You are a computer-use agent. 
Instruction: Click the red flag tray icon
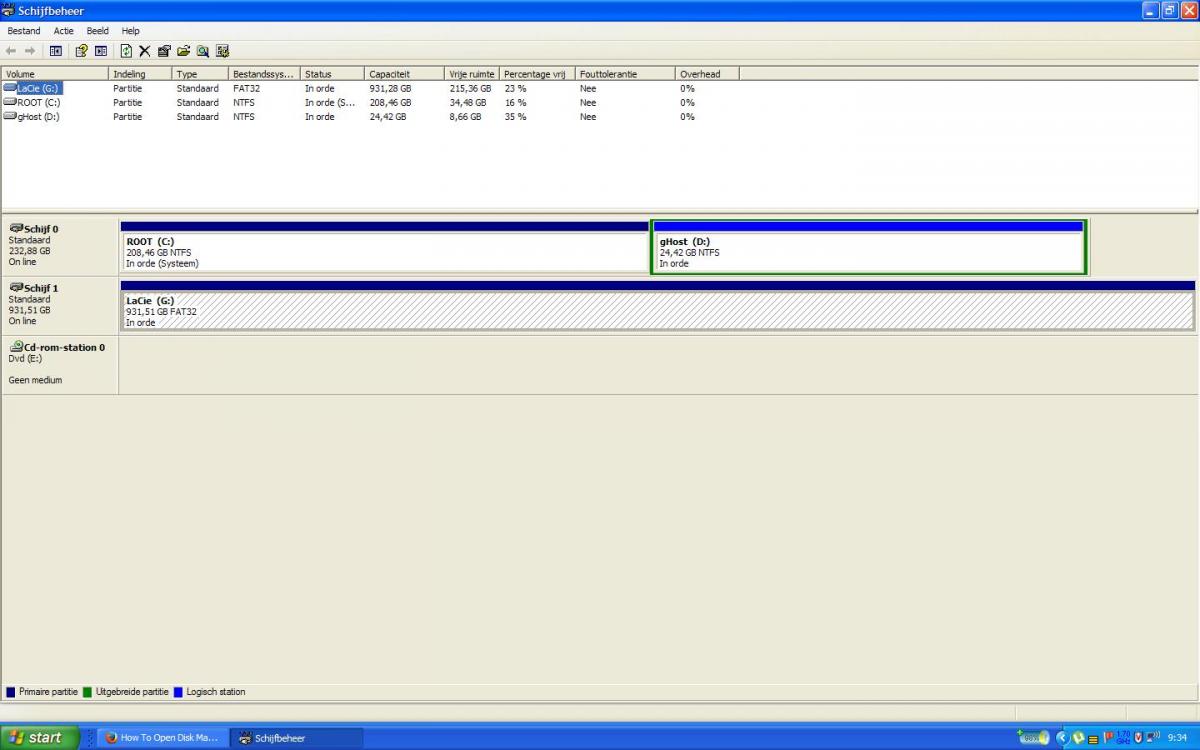tap(1108, 738)
